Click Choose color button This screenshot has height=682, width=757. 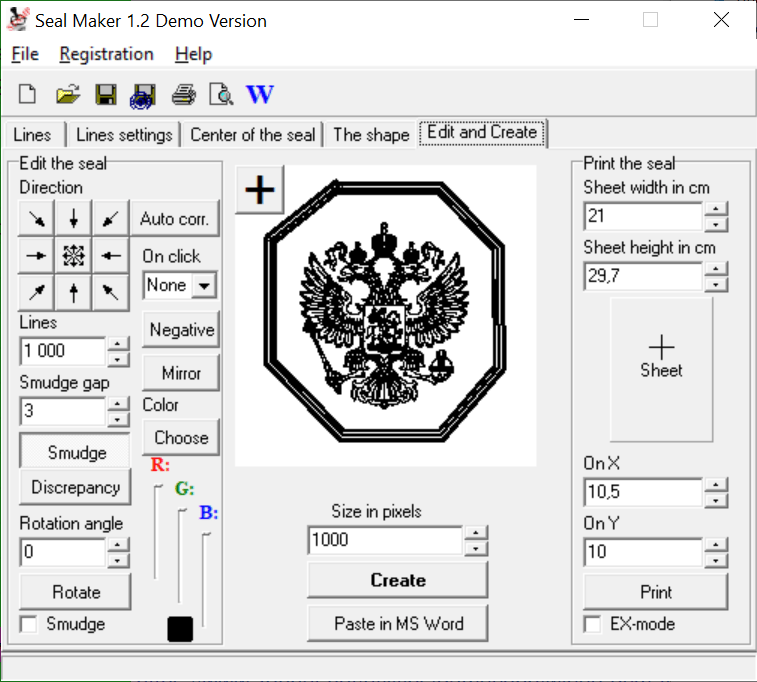coord(182,438)
